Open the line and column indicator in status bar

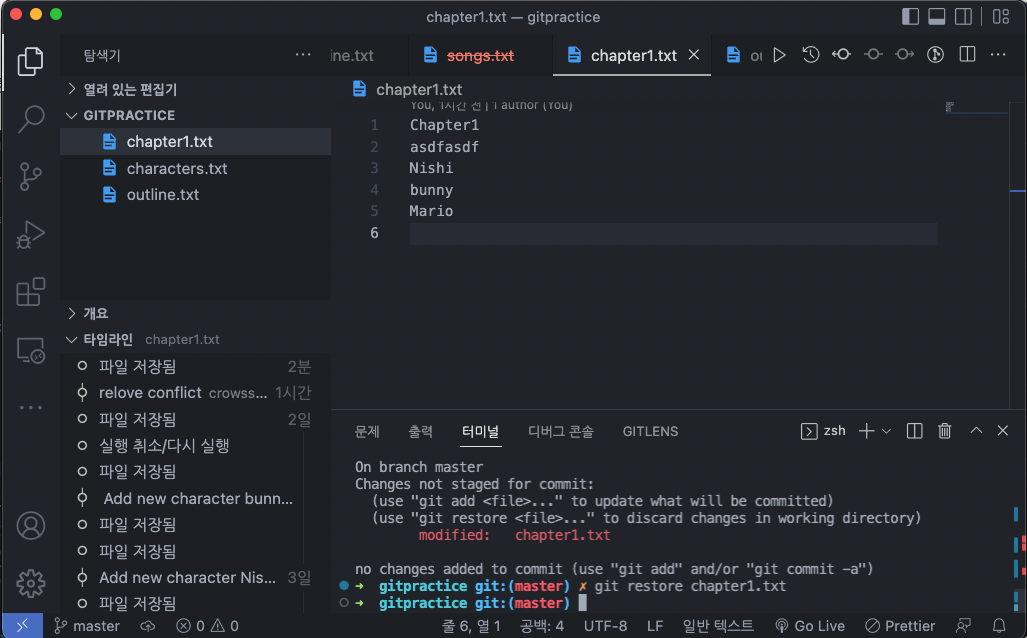pyautogui.click(x=472, y=626)
